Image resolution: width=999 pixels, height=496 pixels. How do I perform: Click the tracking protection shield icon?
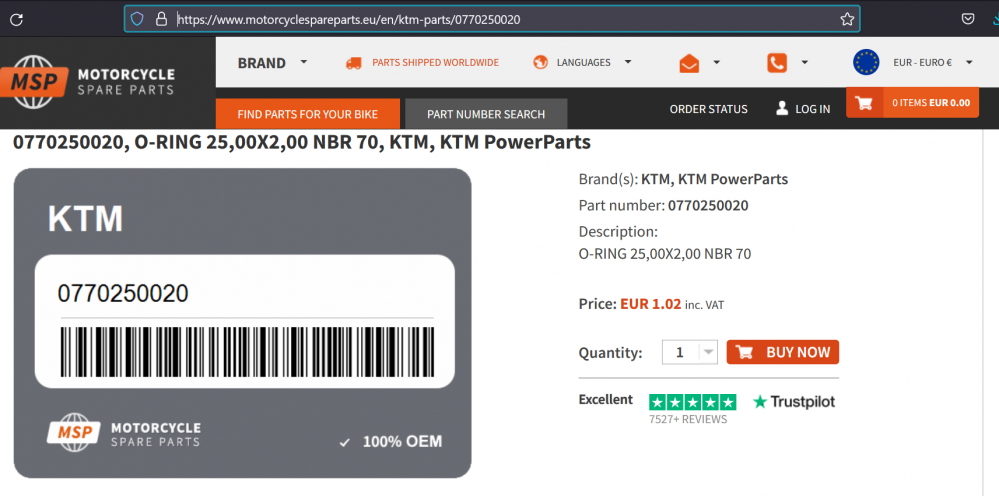click(x=137, y=19)
